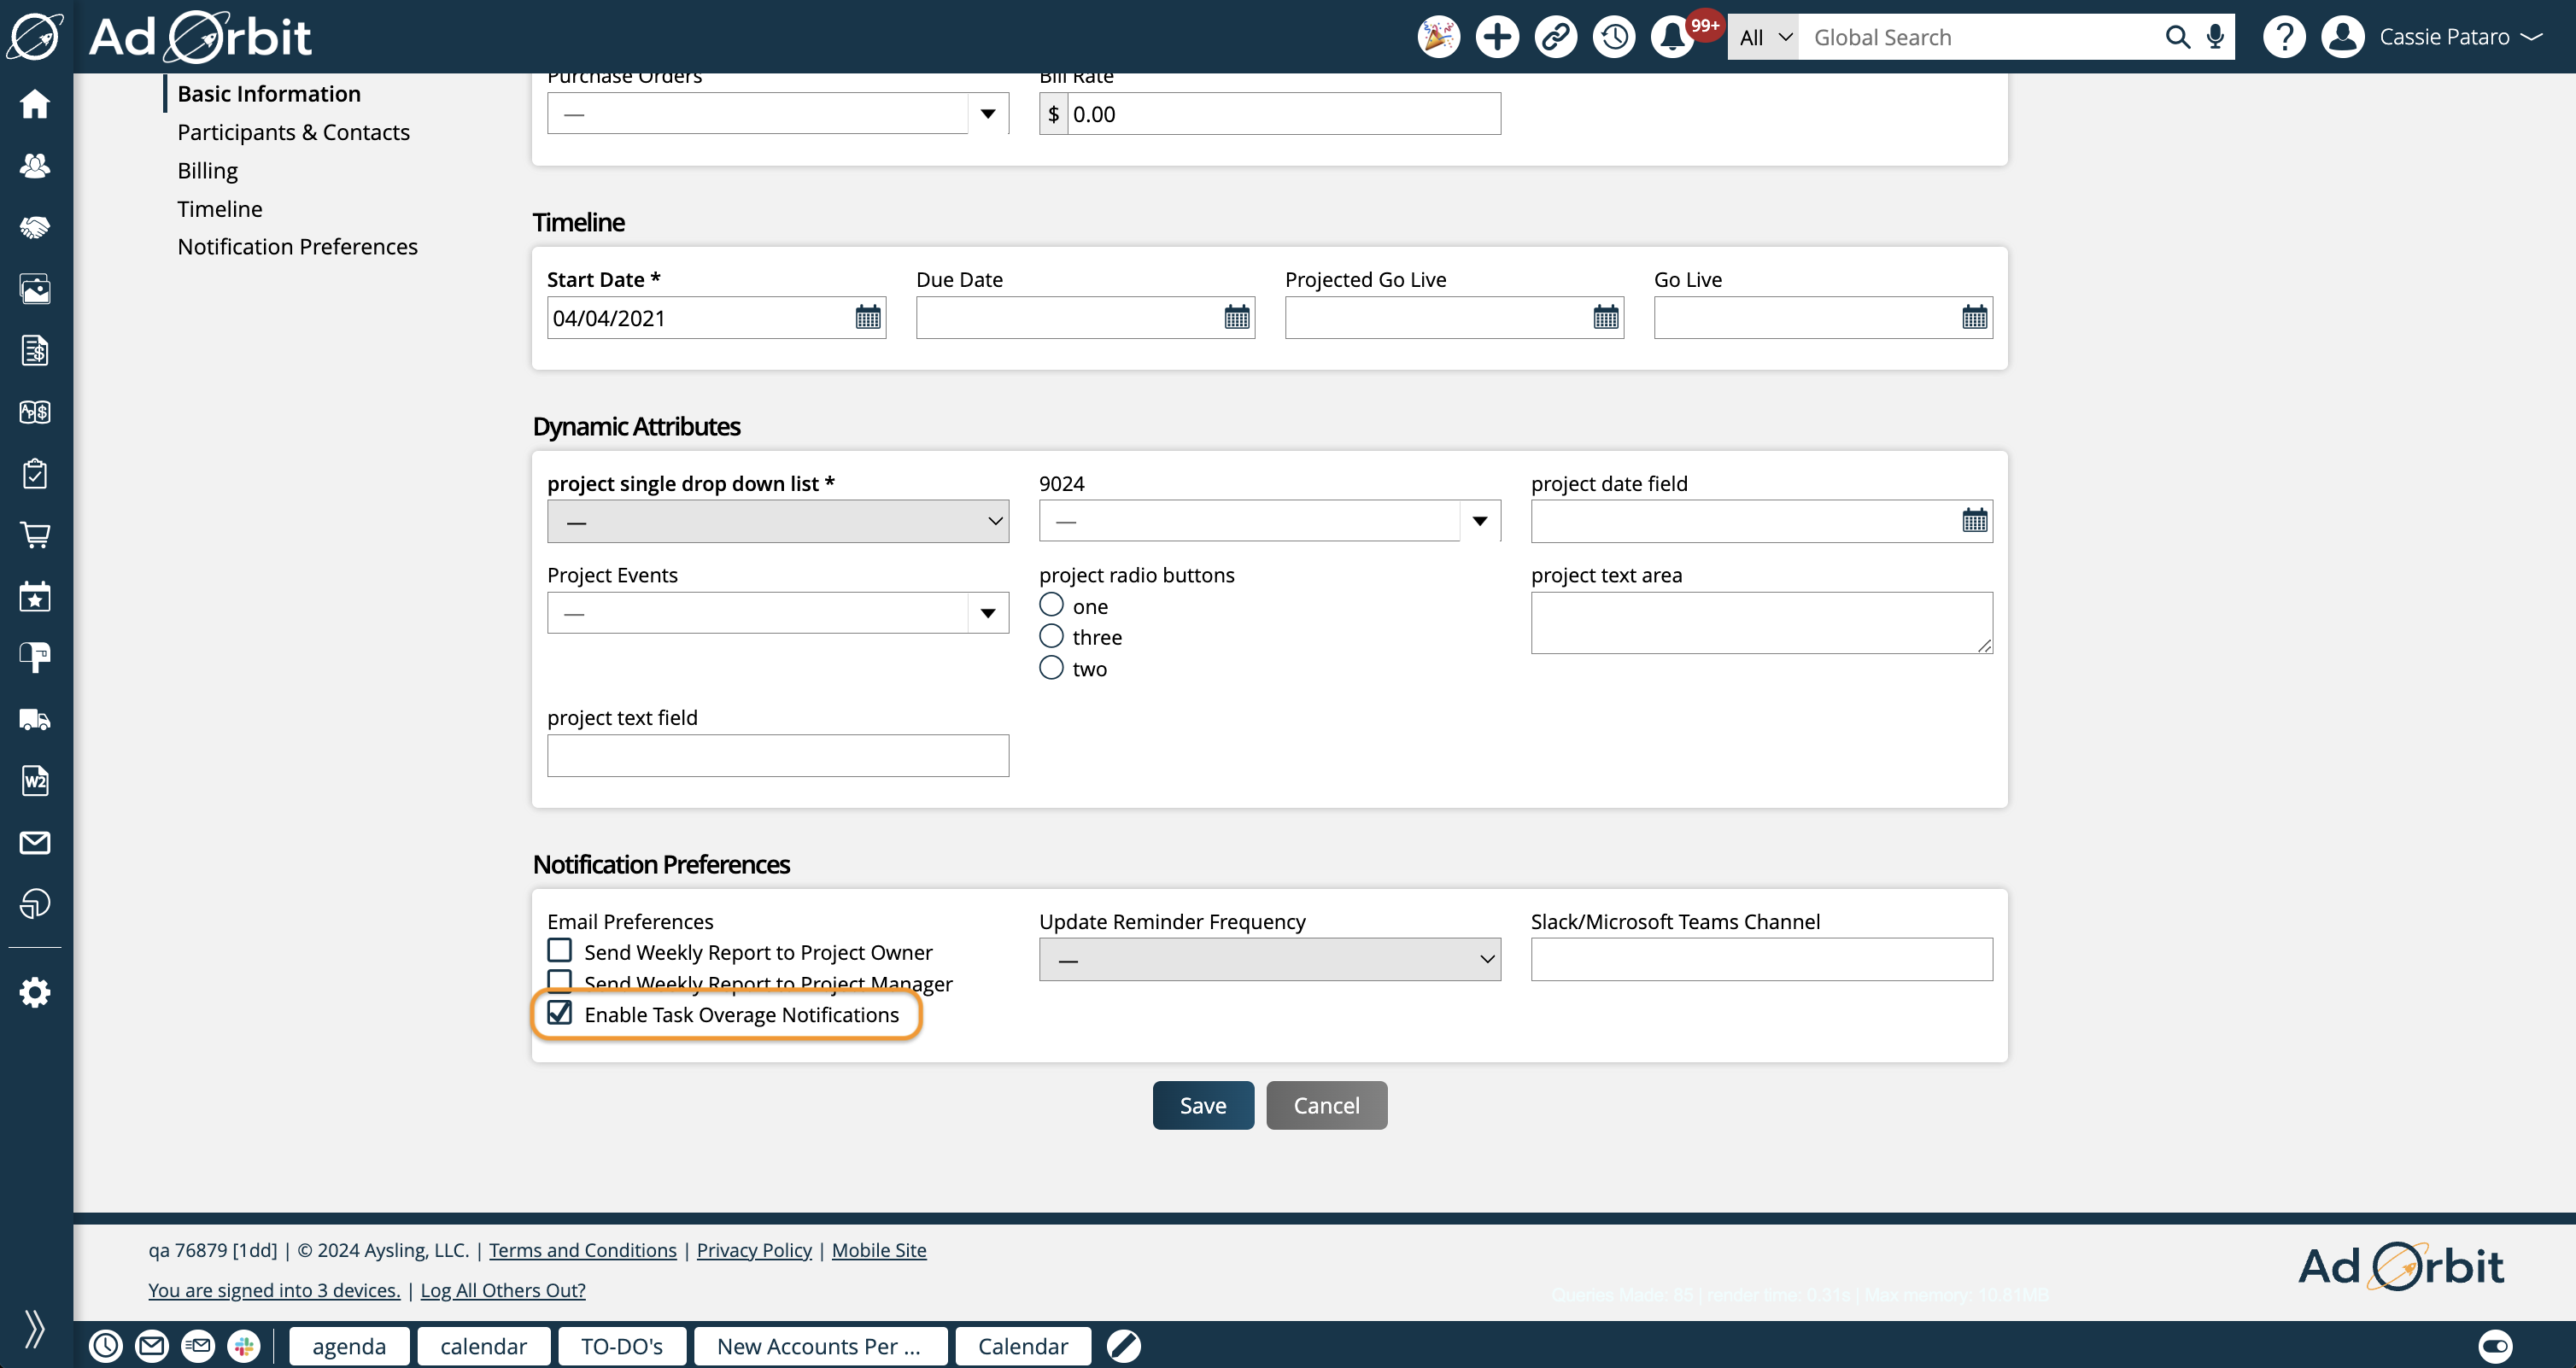Click the notifications bell icon
Viewport: 2576px width, 1368px height.
[1671, 38]
